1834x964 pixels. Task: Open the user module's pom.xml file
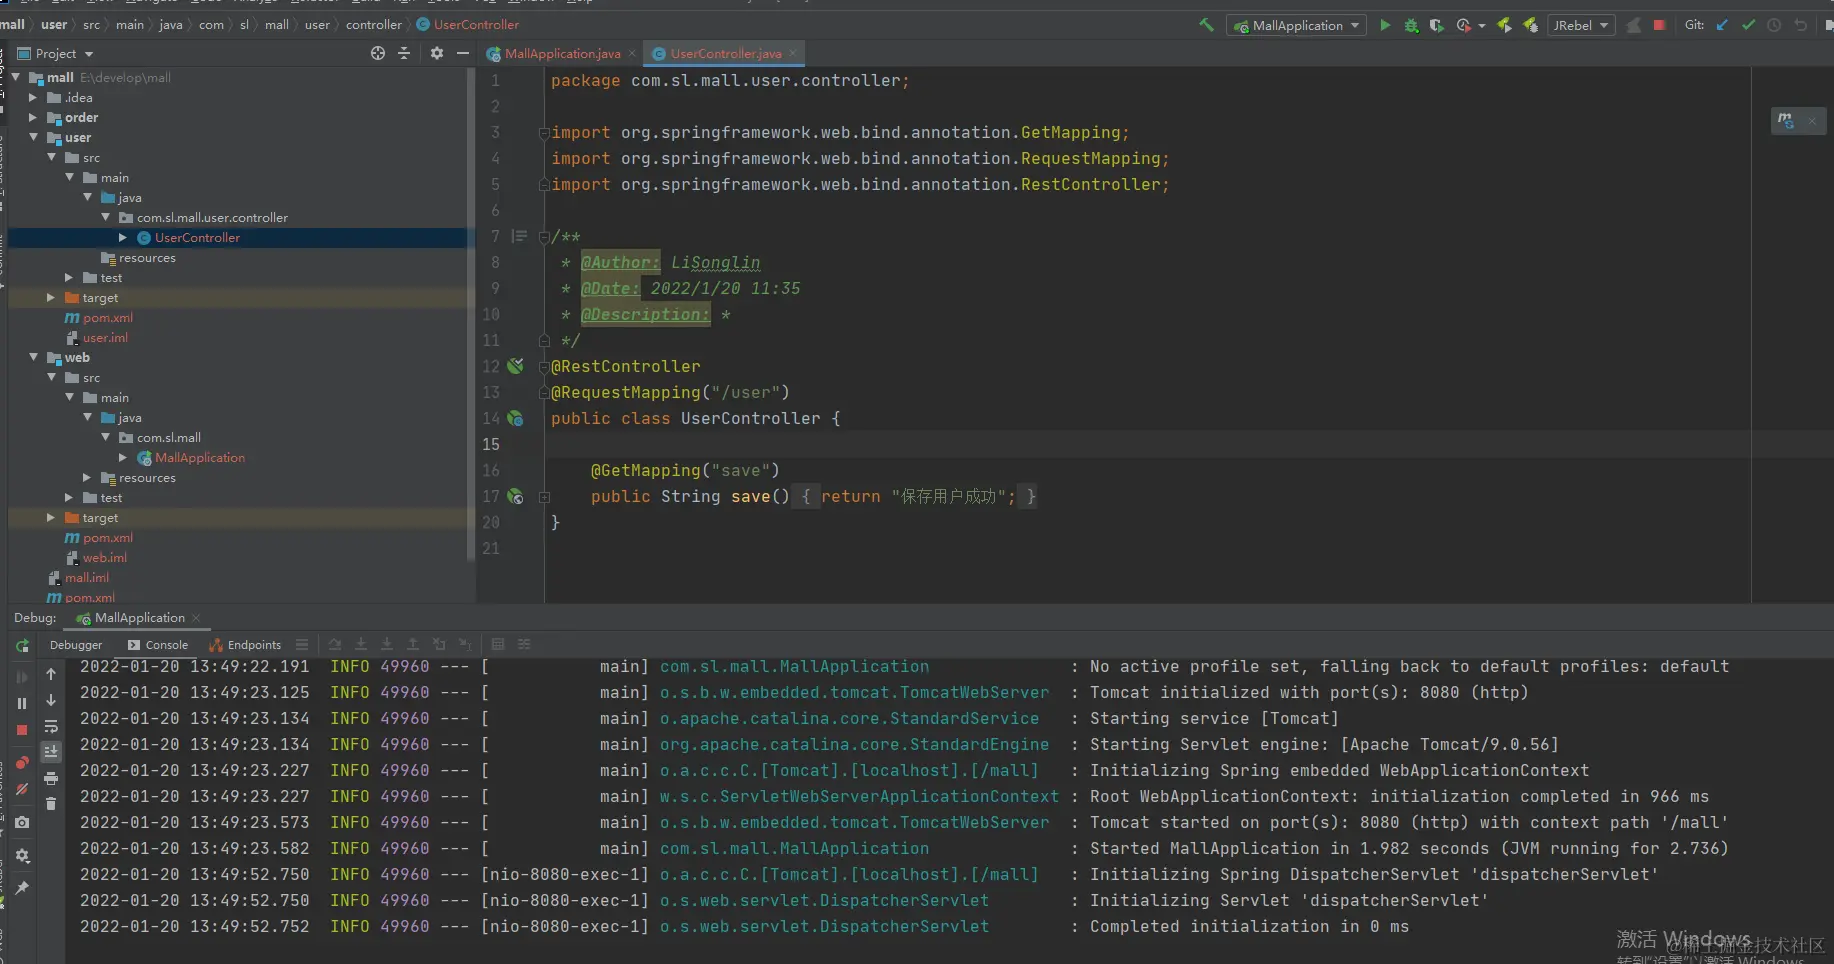tap(107, 318)
